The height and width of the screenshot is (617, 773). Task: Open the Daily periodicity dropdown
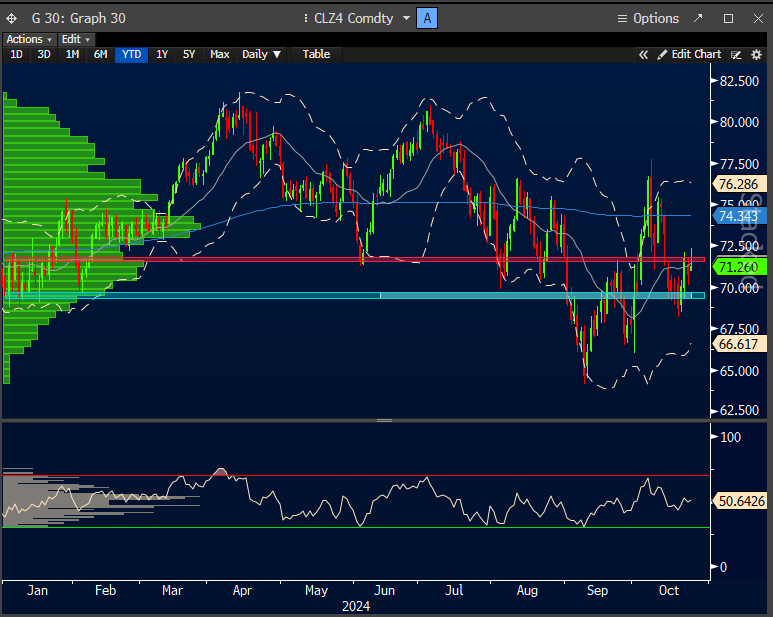[x=262, y=54]
